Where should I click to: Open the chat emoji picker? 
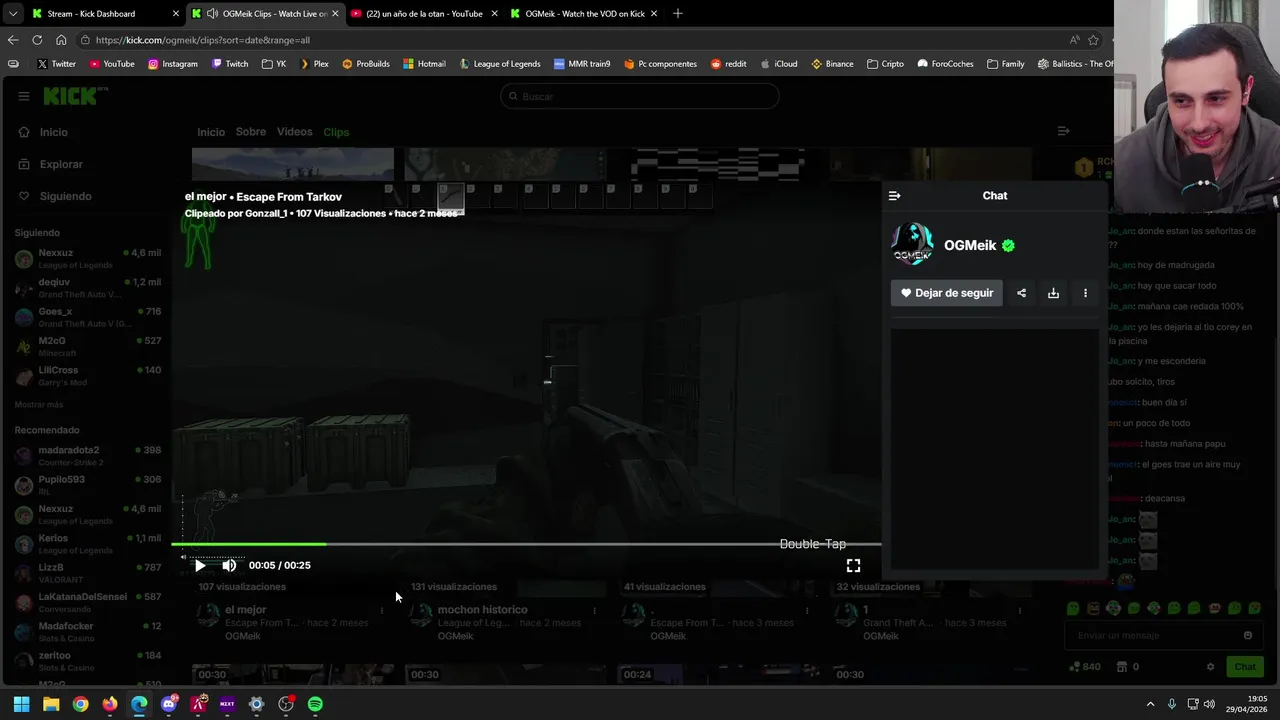click(1247, 635)
